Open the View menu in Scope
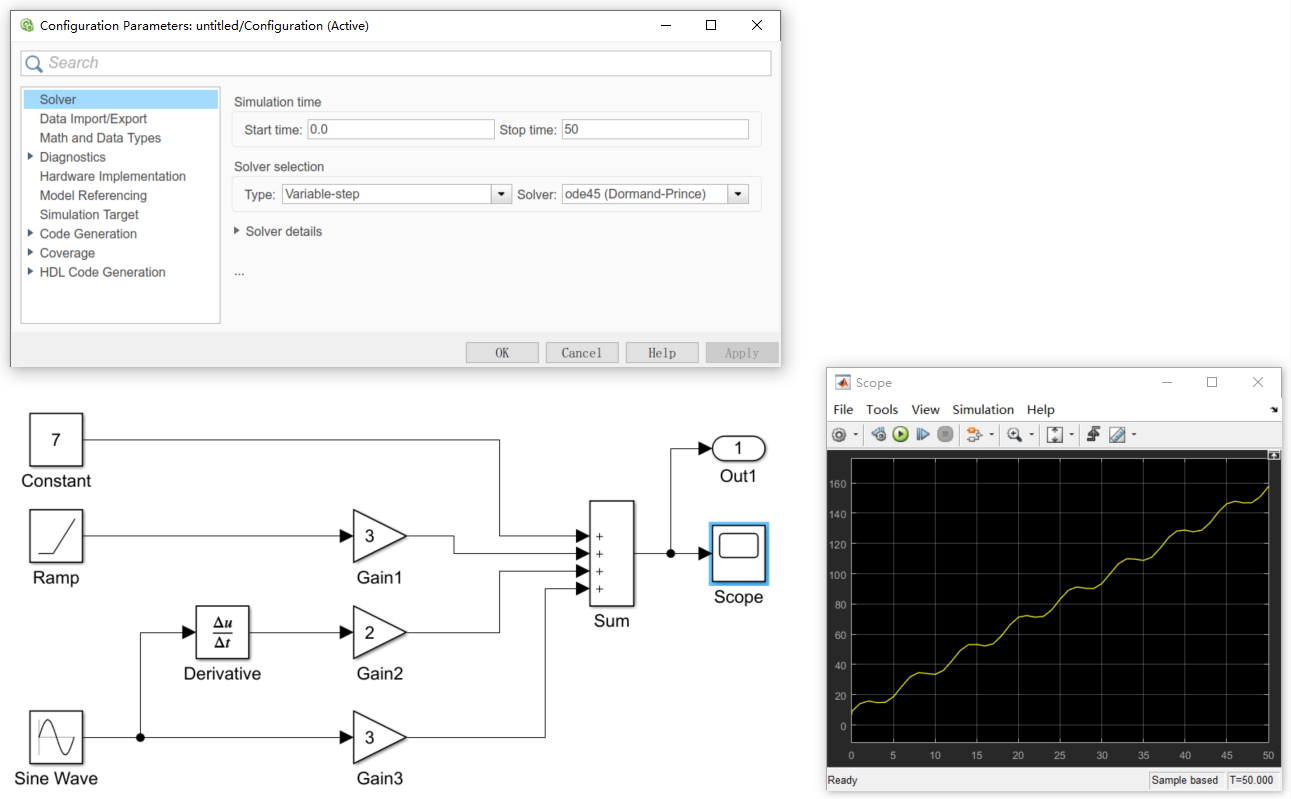Screen dimensions: 1291x799 [925, 409]
